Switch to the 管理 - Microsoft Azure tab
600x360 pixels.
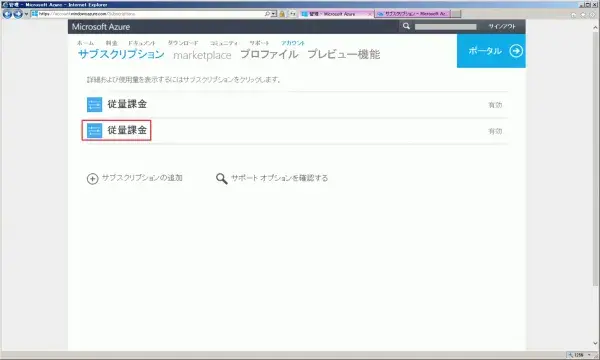coord(336,14)
